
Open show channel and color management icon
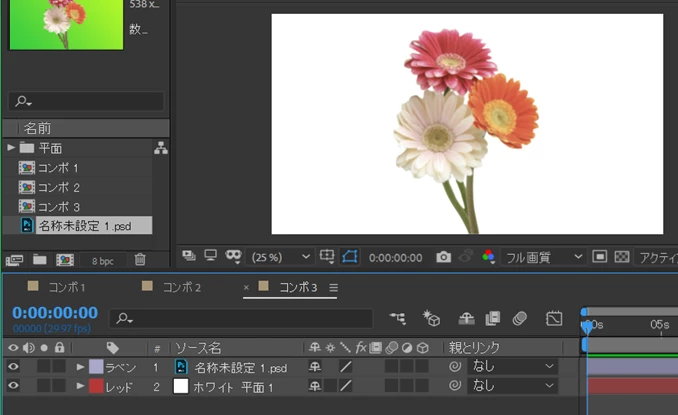489,256
